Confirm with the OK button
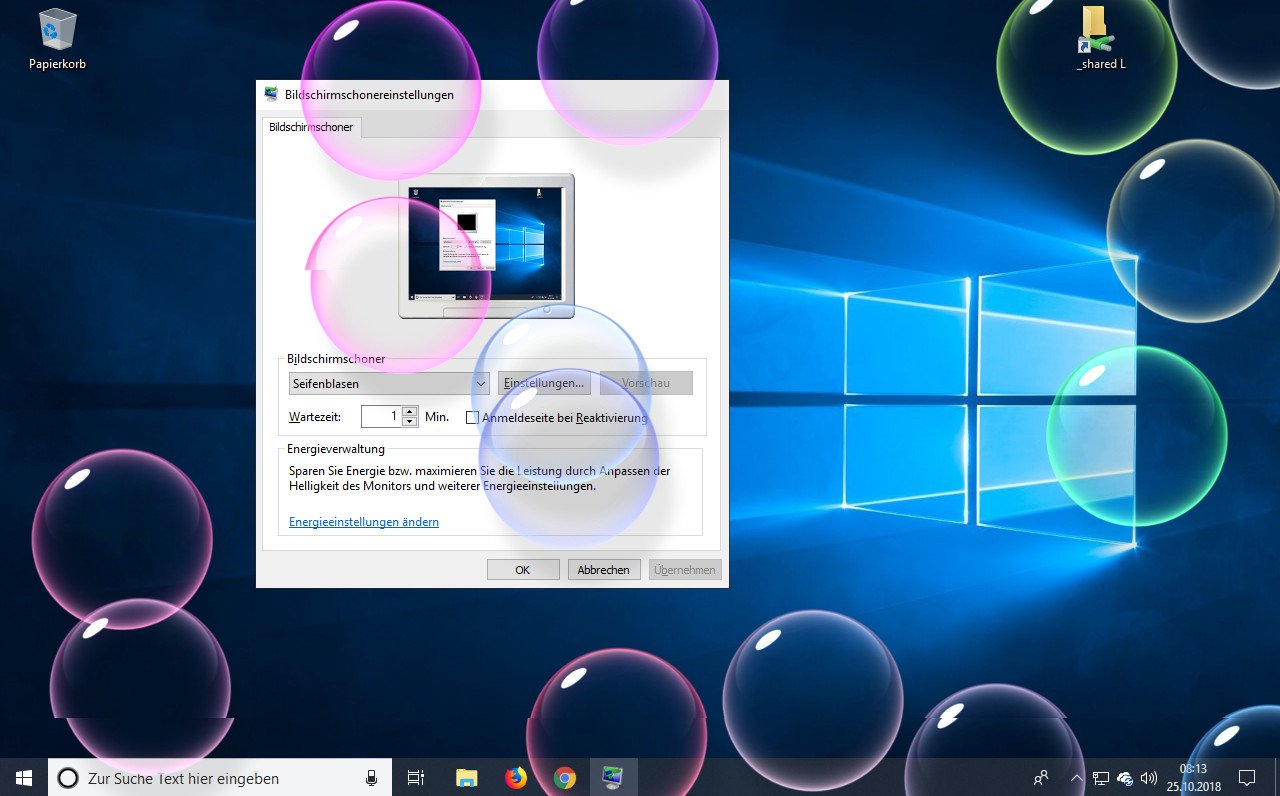This screenshot has height=796, width=1280. coord(523,569)
